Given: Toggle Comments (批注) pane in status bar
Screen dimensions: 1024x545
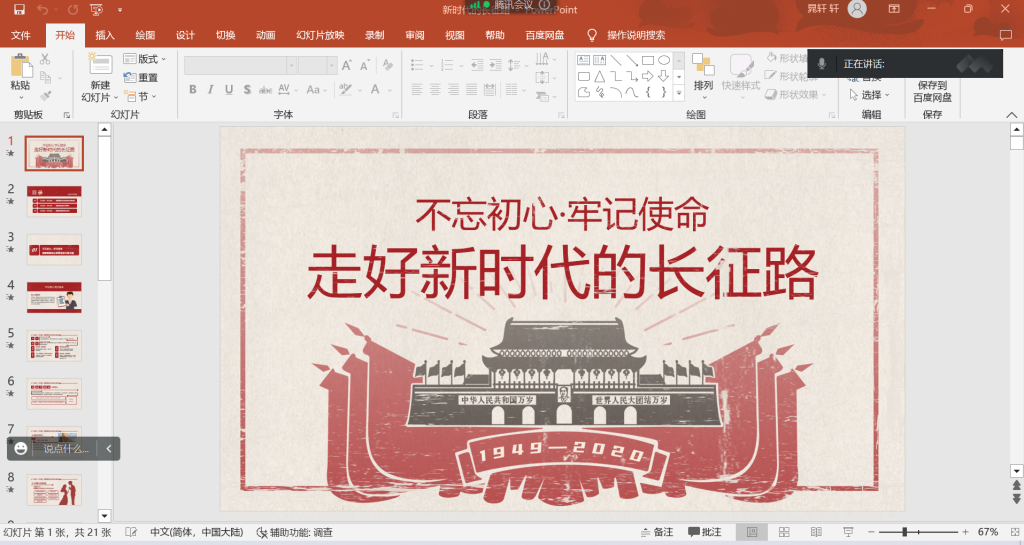Looking at the screenshot, I should click(705, 532).
